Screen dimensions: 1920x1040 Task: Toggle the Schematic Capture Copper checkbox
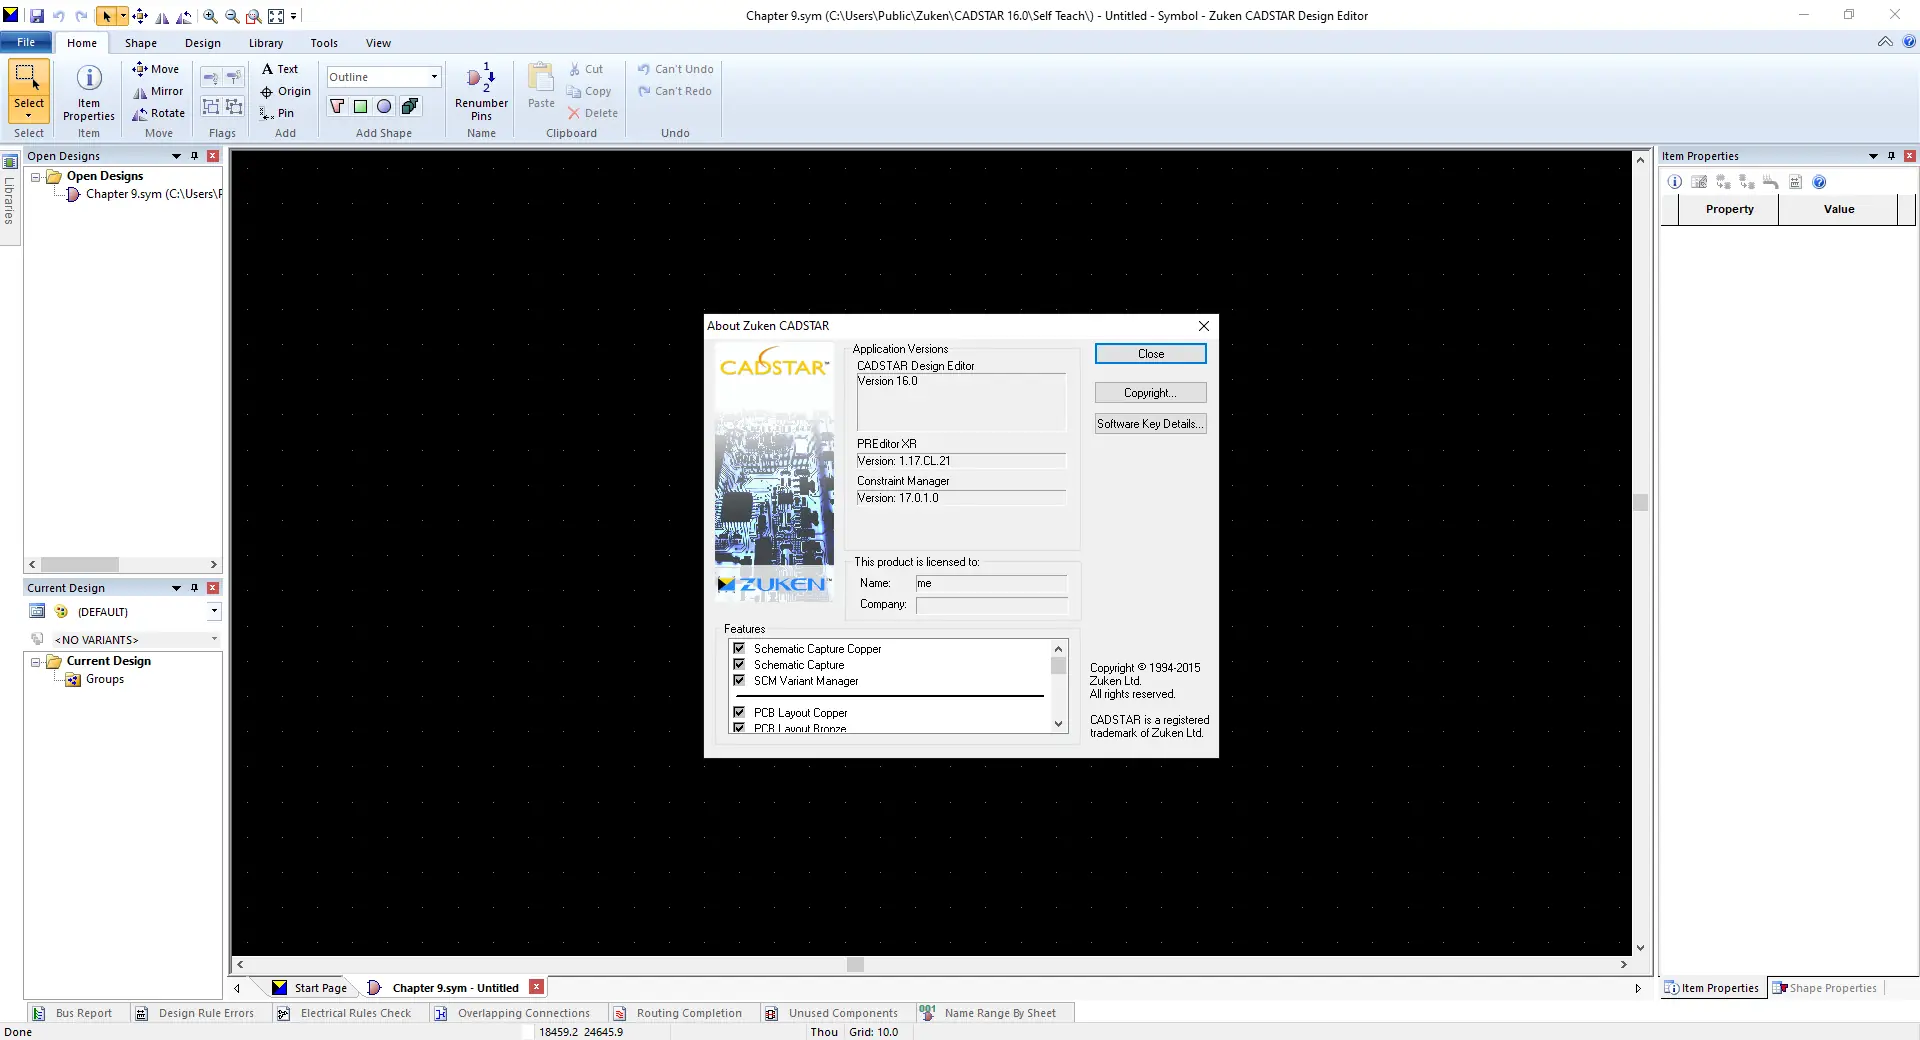click(x=739, y=649)
